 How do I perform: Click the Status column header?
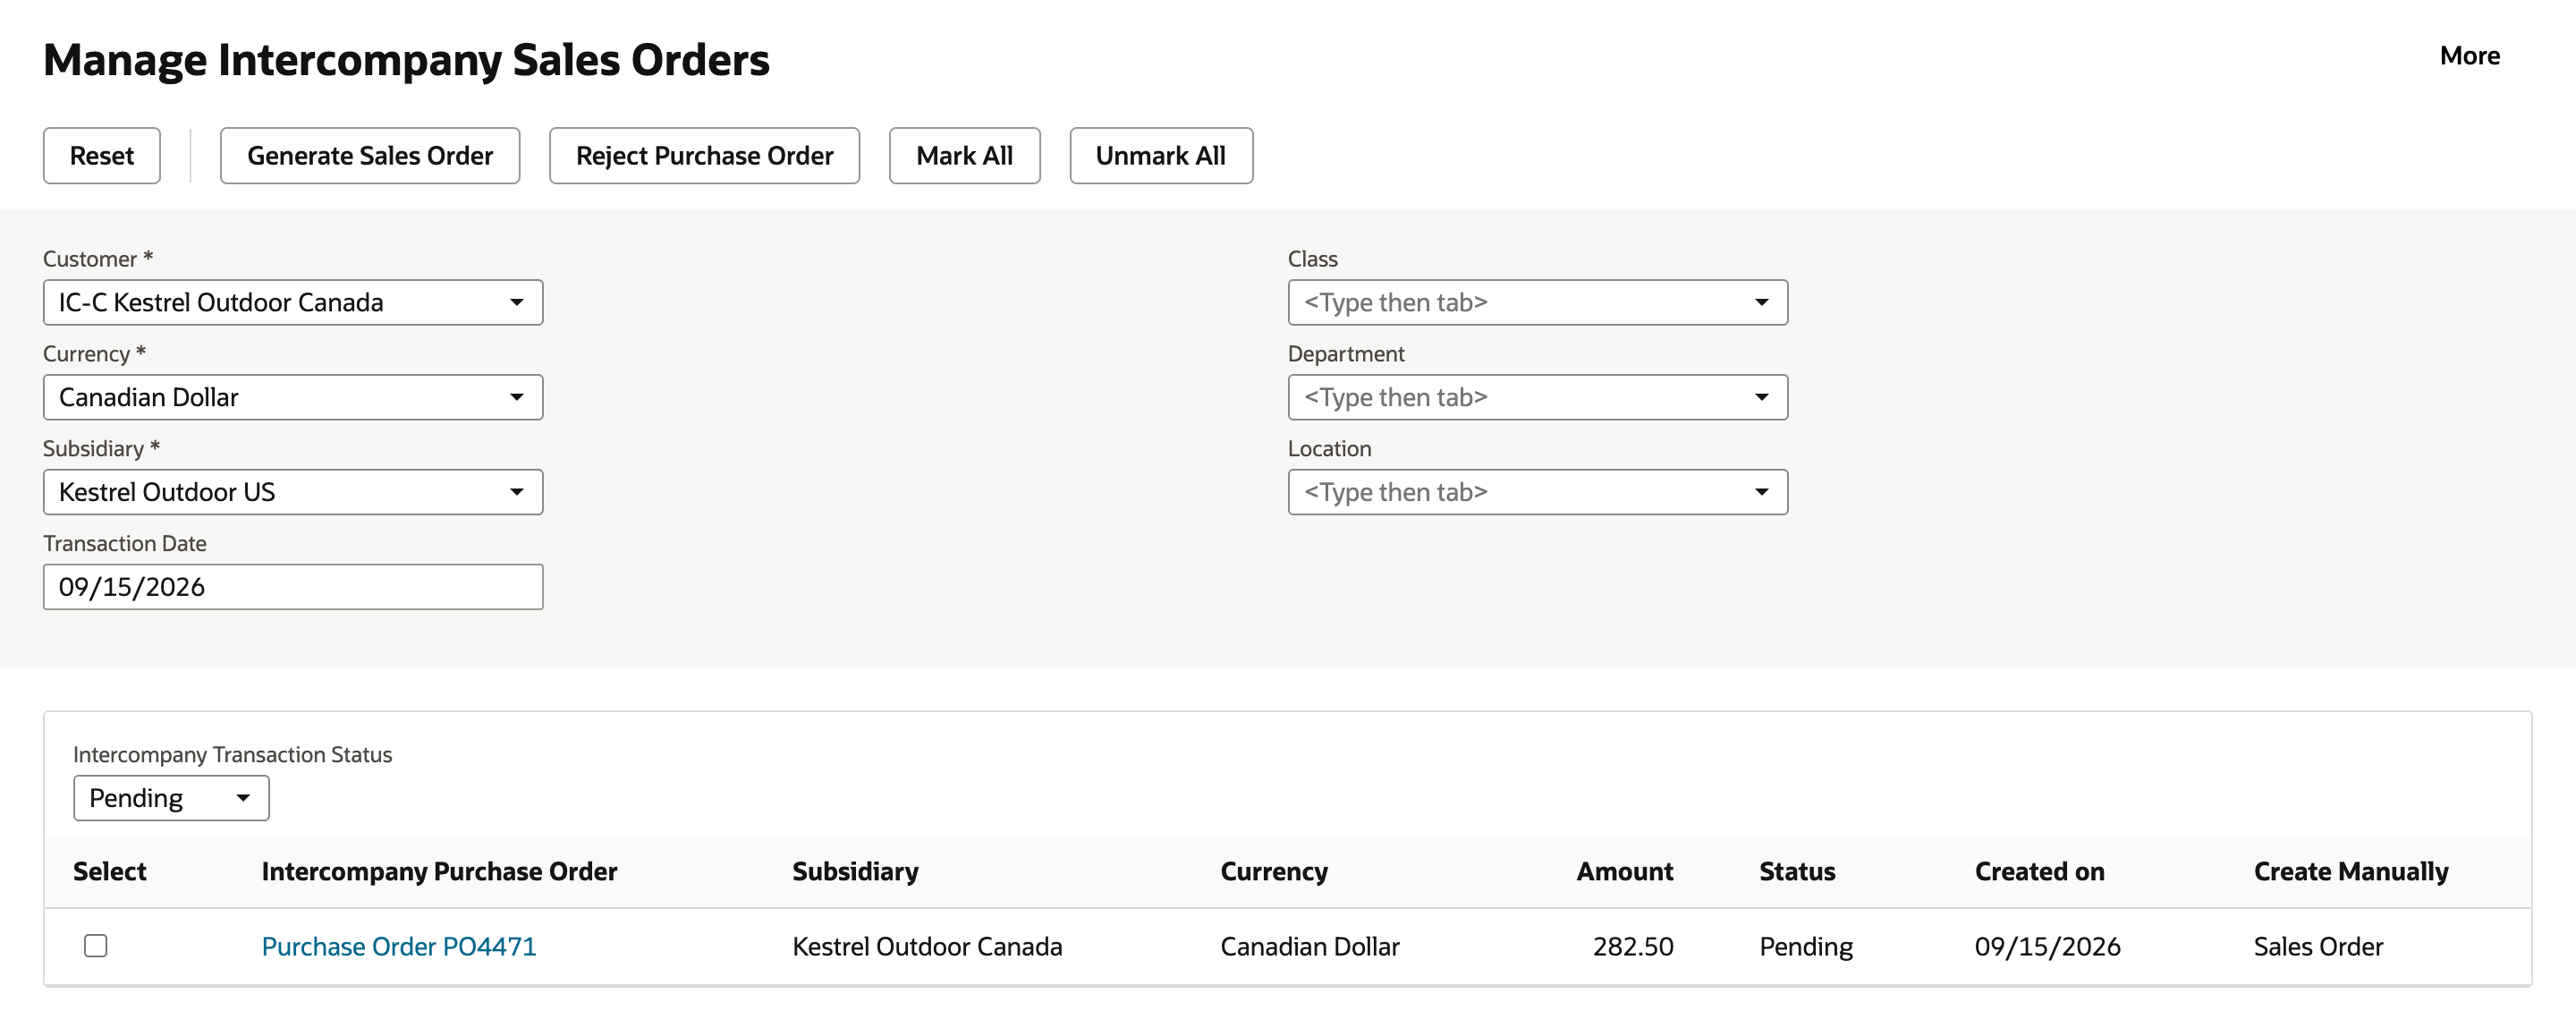tap(1797, 871)
